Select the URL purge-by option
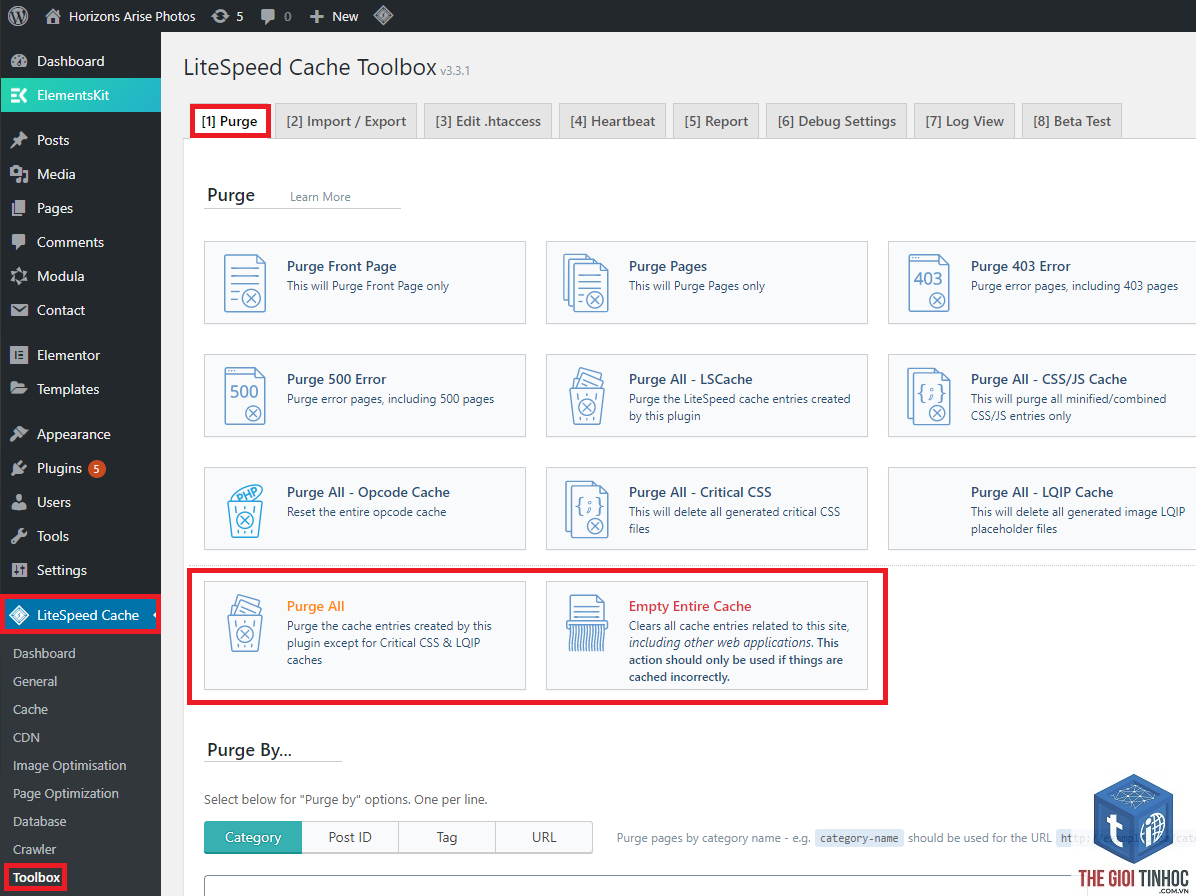 point(544,837)
